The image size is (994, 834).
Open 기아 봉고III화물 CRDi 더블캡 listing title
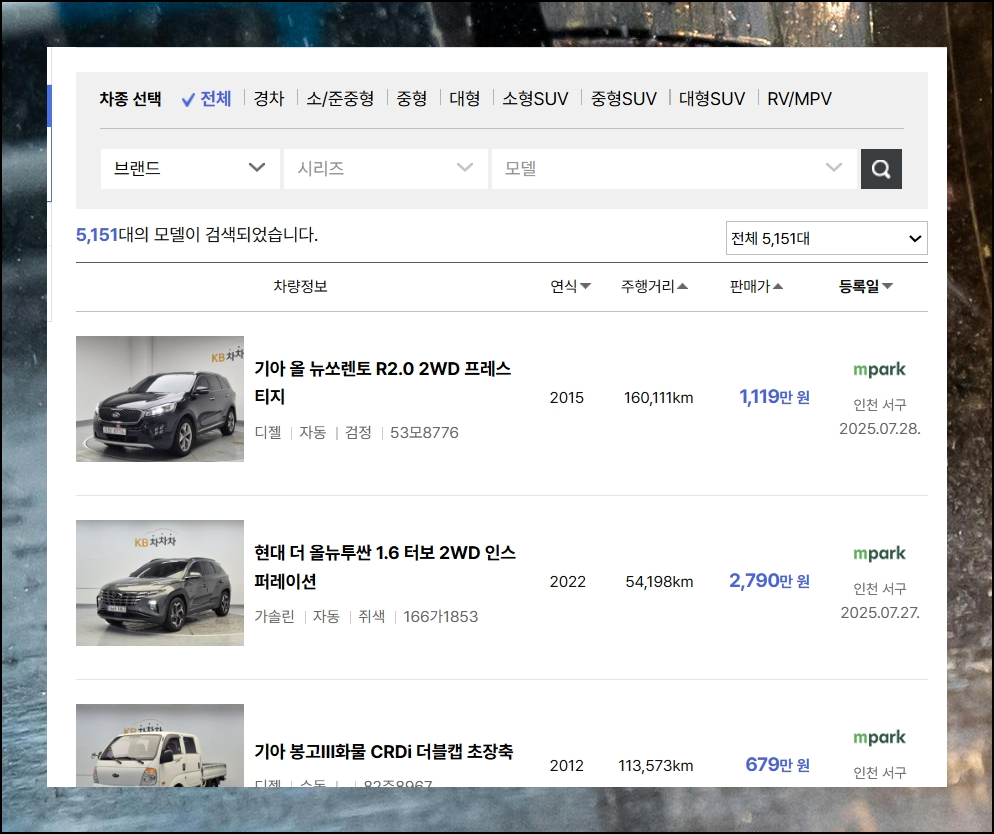pos(384,752)
